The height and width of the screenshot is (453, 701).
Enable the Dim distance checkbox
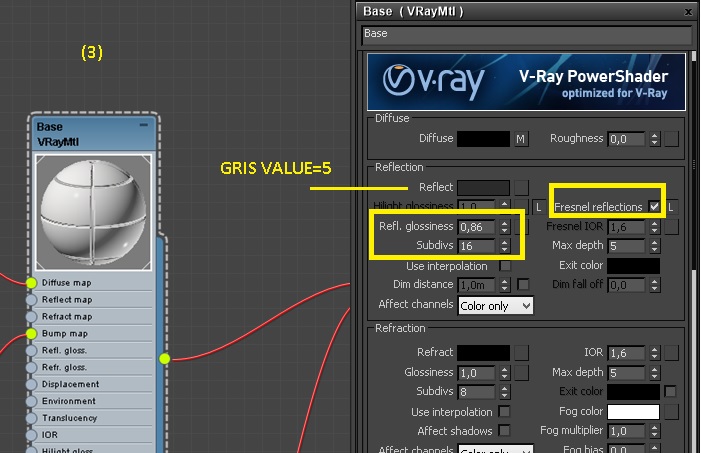[x=523, y=284]
